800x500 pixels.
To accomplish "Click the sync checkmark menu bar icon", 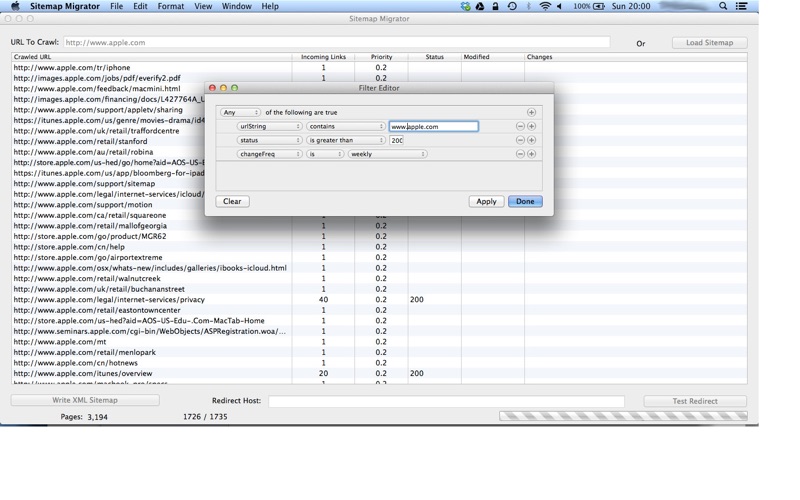I will click(465, 6).
